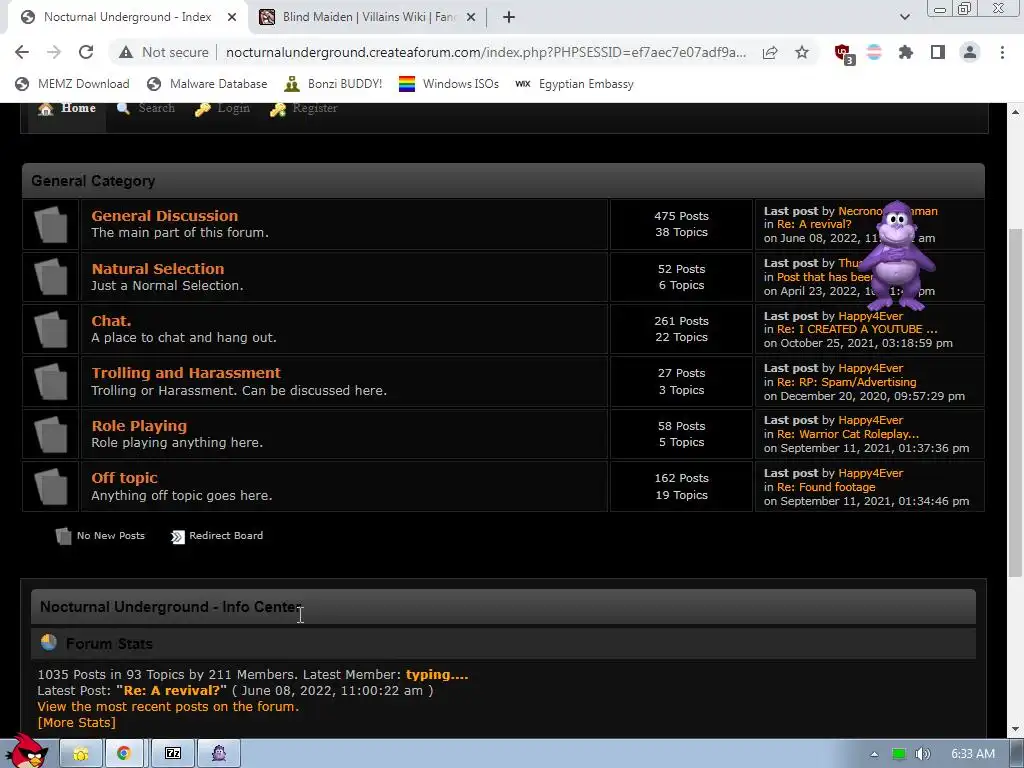
Task: Open the Bonzi BUDDY! bookmark
Action: 333,84
